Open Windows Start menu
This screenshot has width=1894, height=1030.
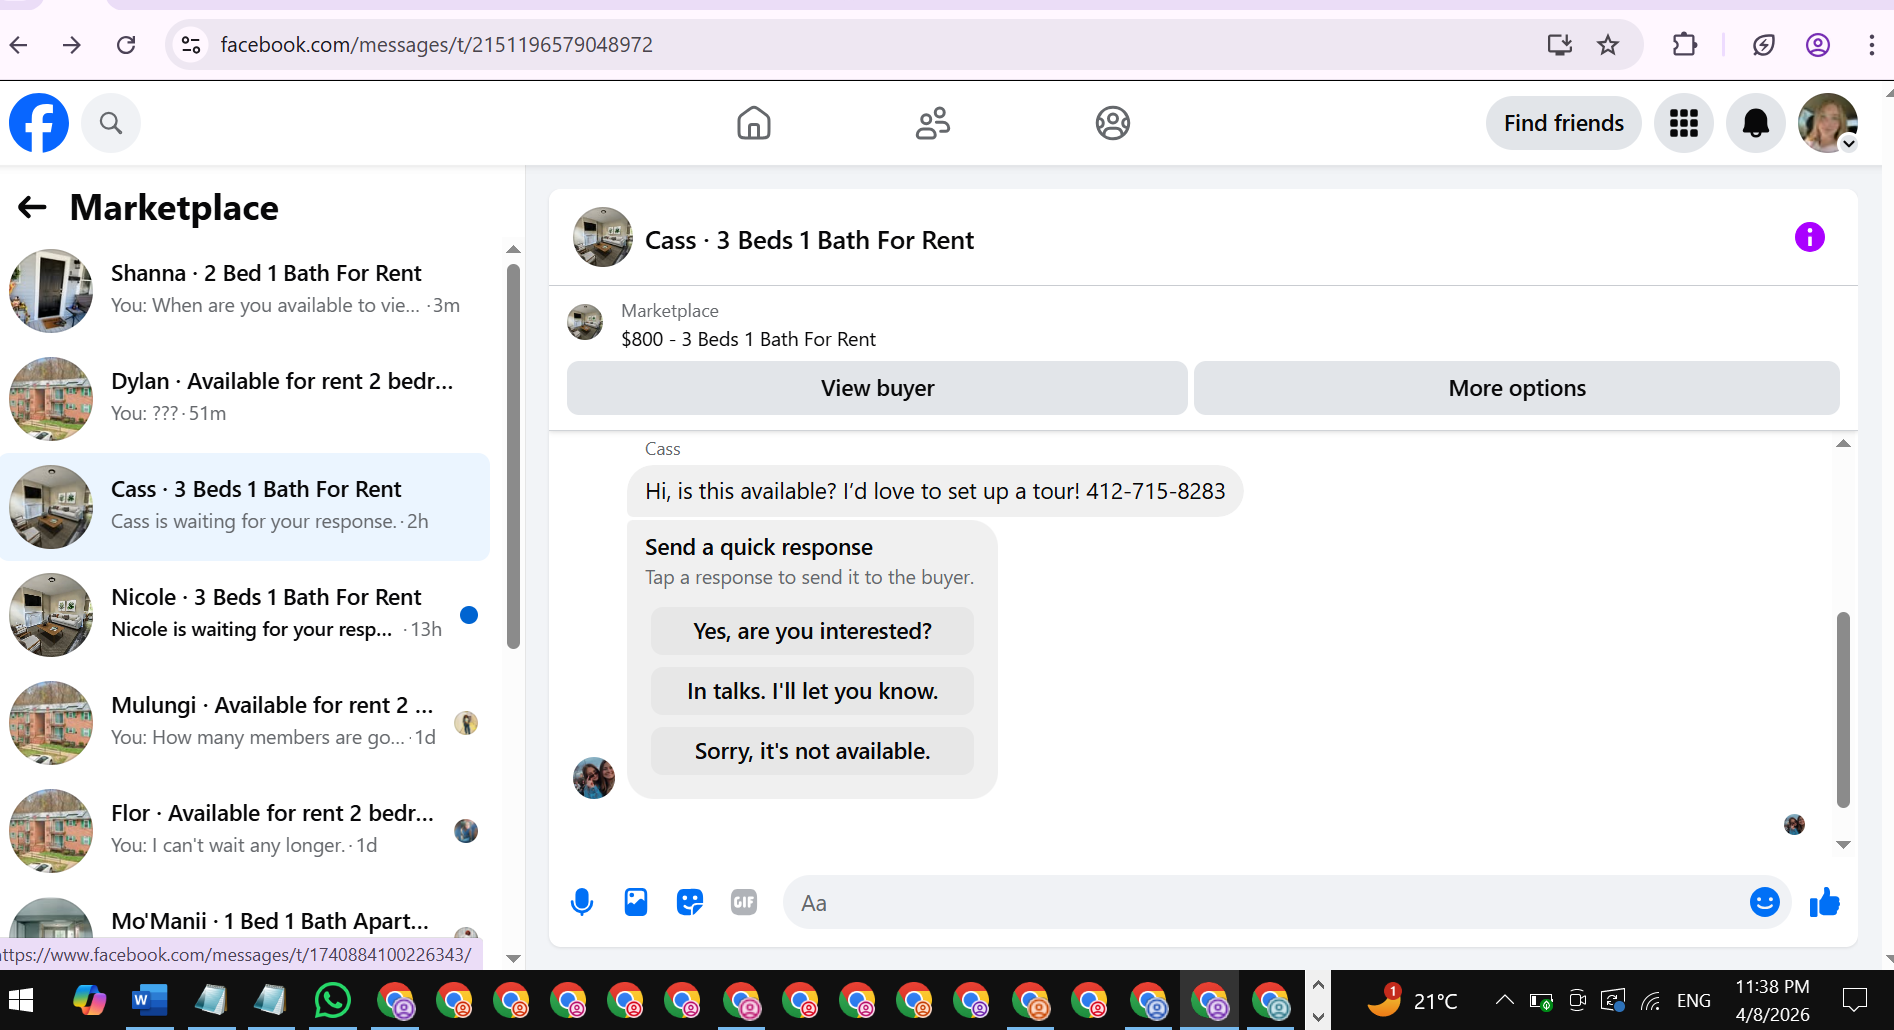21,1000
